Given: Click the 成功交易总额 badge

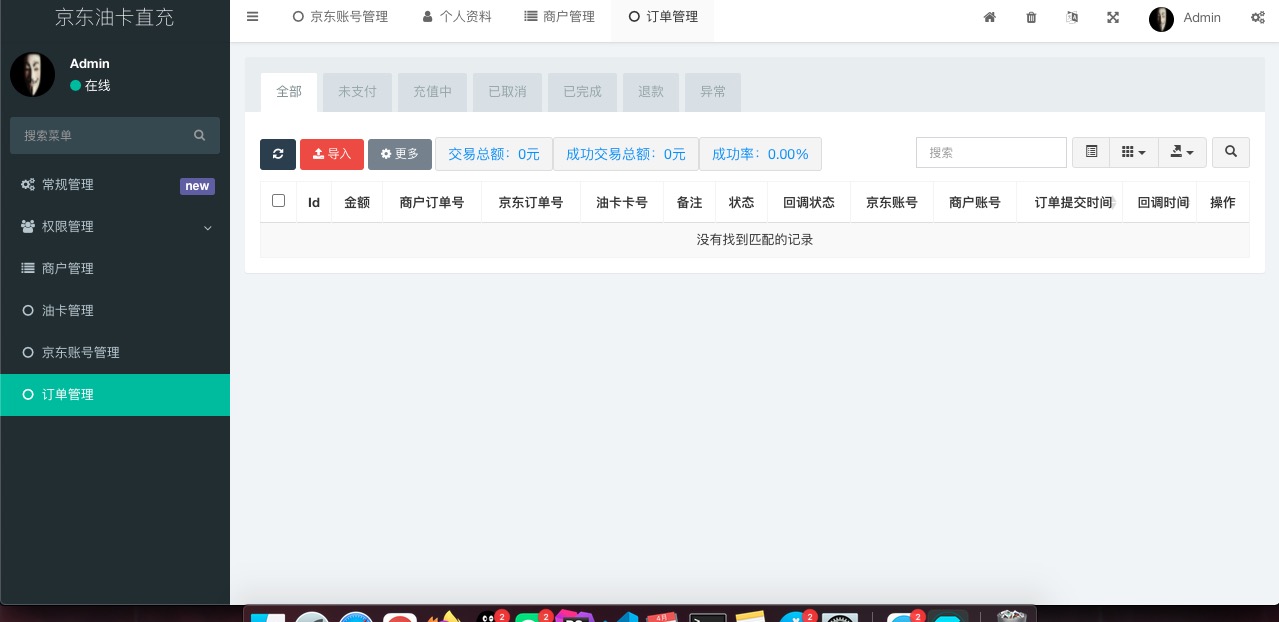Looking at the screenshot, I should pyautogui.click(x=626, y=154).
